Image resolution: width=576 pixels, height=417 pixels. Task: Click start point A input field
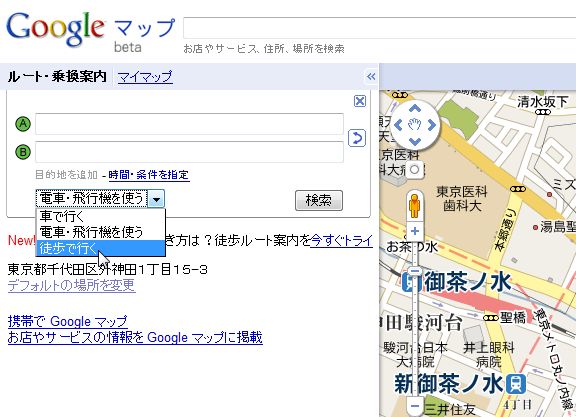point(189,124)
